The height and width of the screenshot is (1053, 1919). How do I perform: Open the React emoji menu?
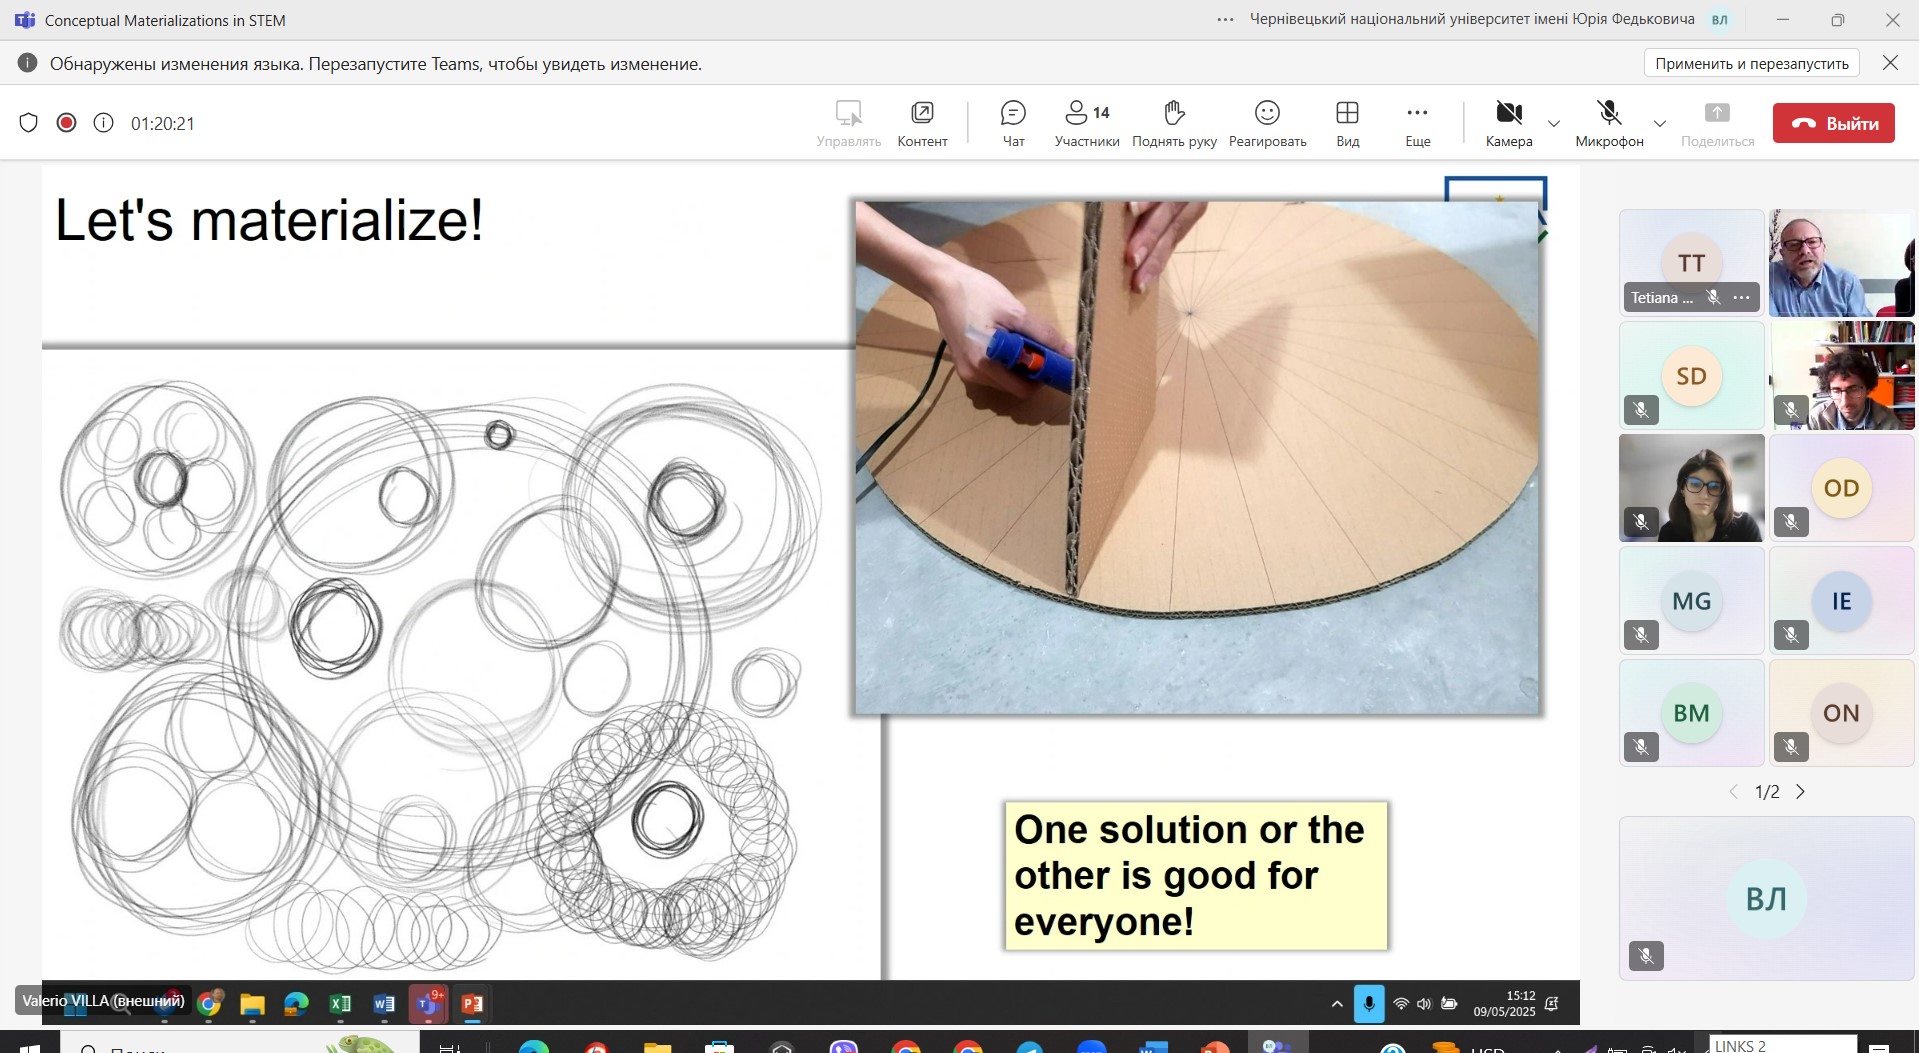[1267, 123]
